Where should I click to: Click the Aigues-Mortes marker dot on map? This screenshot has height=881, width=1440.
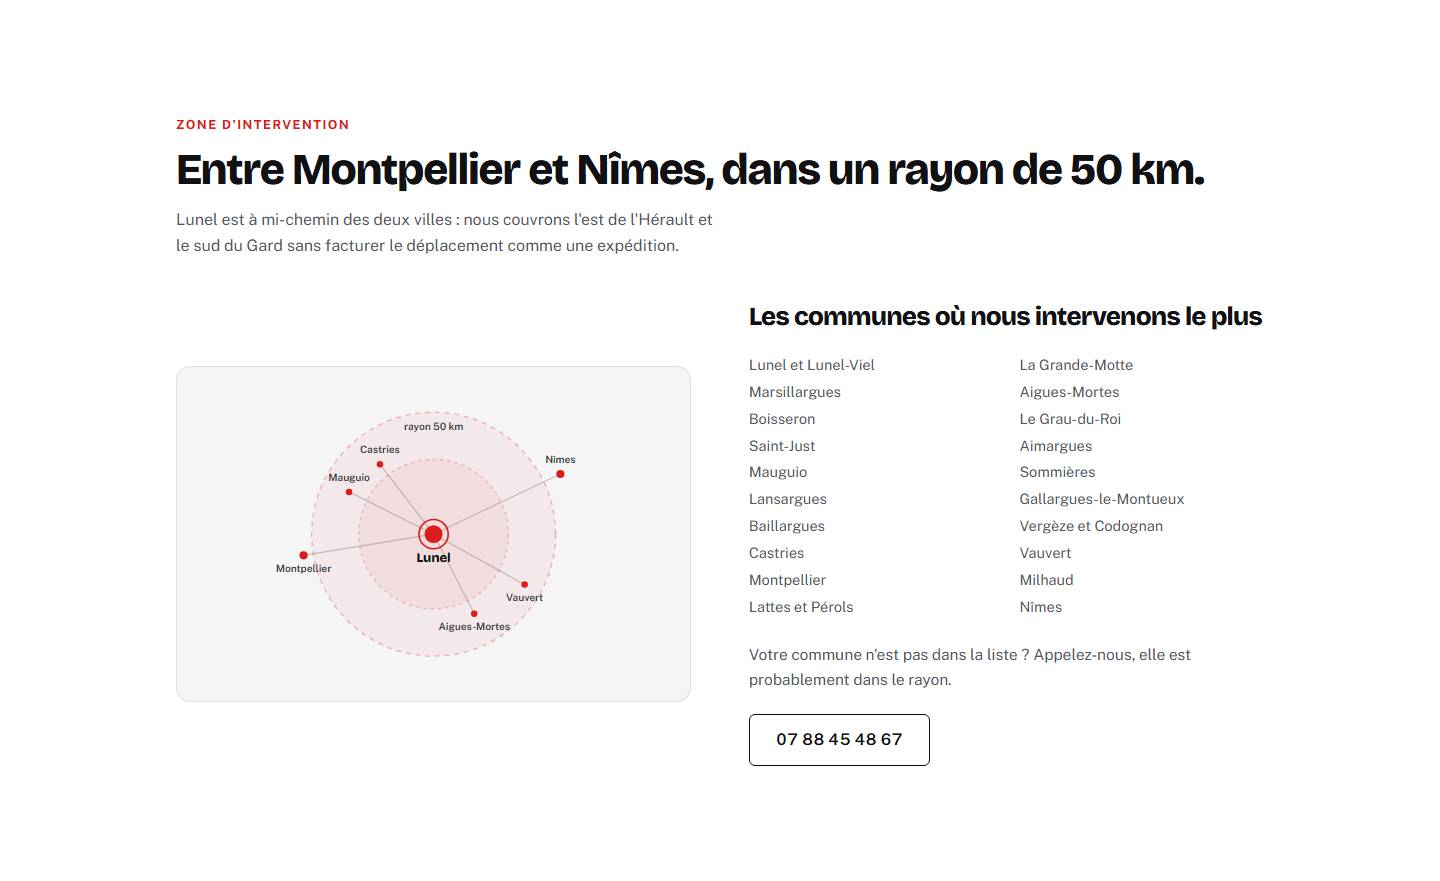[474, 614]
